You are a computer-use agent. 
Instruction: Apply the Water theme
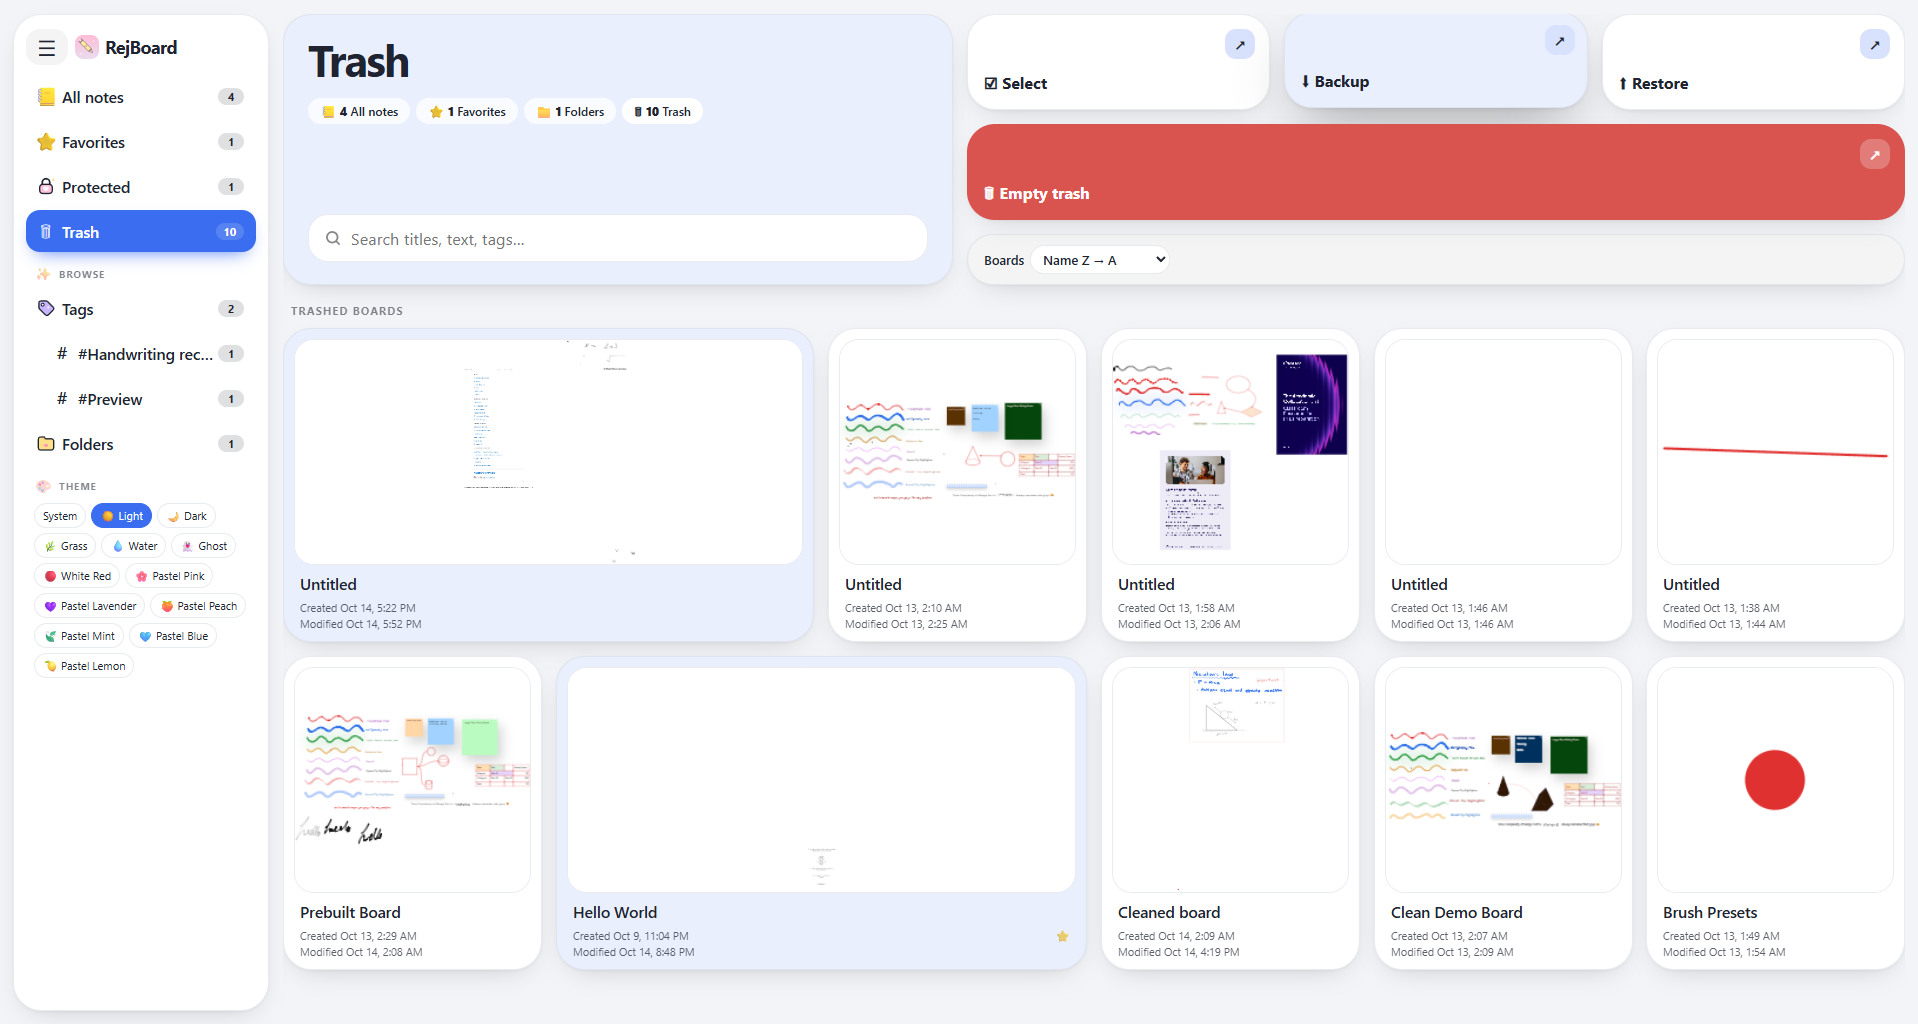(134, 546)
